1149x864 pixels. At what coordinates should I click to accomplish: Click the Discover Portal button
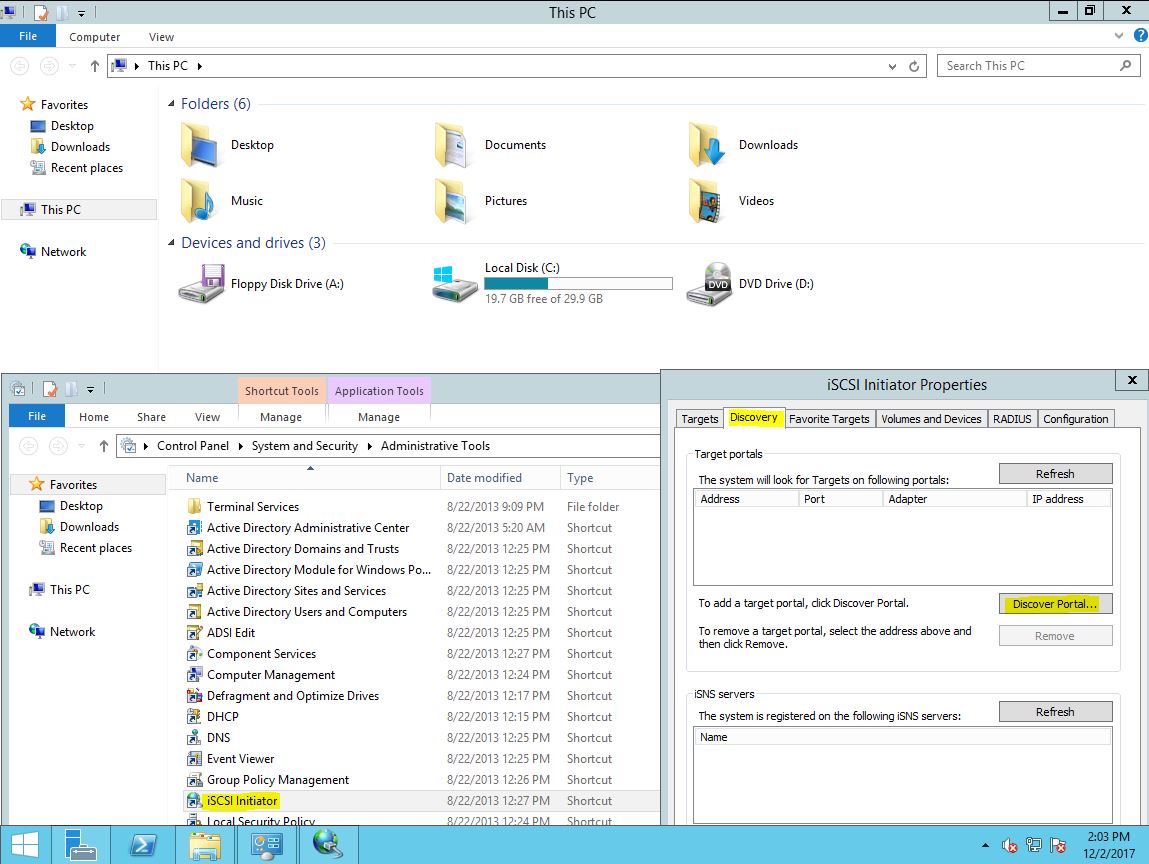click(1055, 604)
